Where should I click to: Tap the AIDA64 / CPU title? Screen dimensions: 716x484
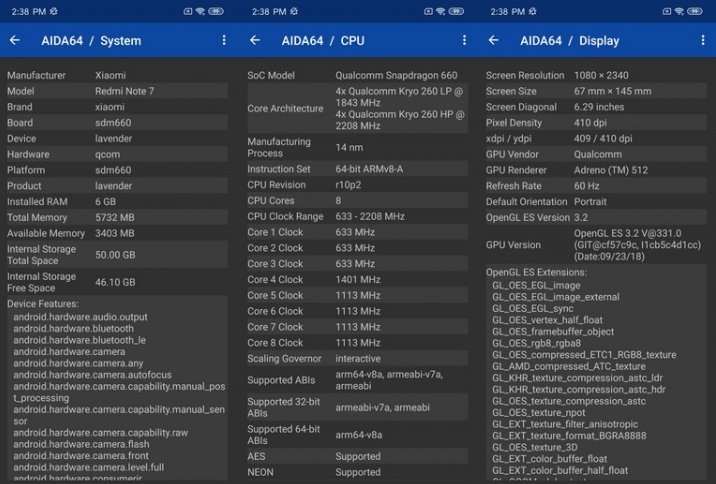[323, 41]
